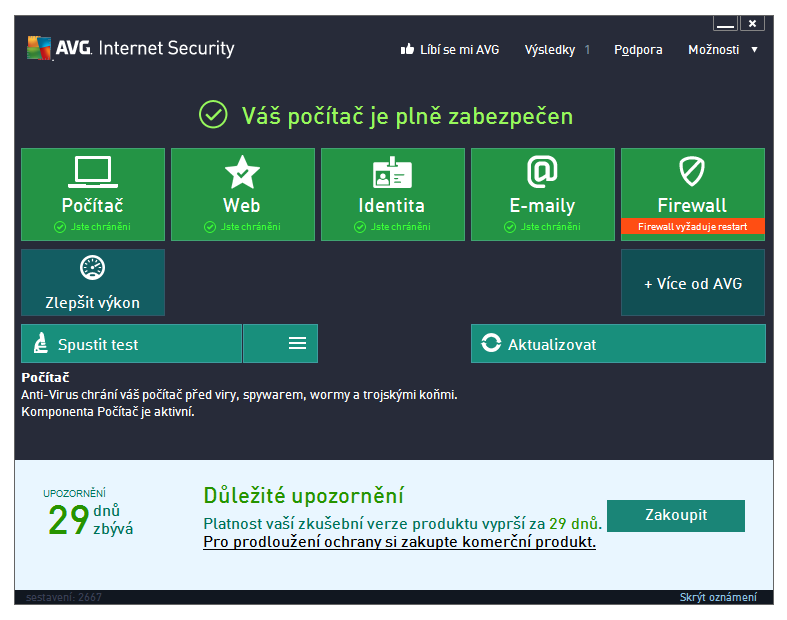Image resolution: width=787 pixels, height=620 pixels.
Task: Click the Zlepšit výkon speedometer icon
Action: pos(93,268)
